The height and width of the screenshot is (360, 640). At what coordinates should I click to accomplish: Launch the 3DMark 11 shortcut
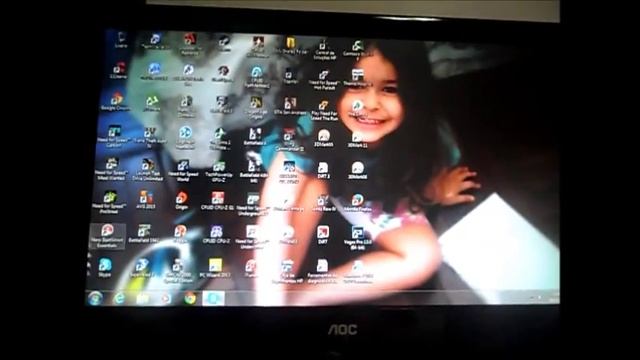(358, 140)
